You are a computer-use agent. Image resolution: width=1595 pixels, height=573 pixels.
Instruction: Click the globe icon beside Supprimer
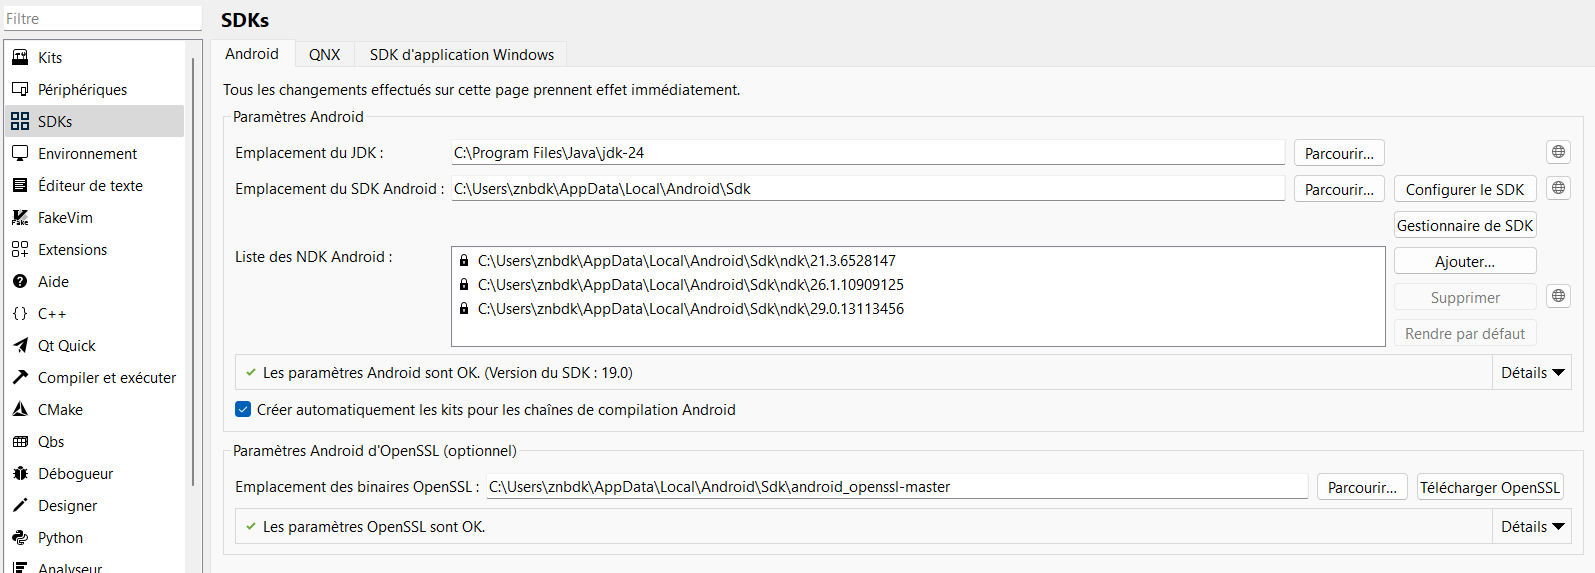coord(1558,296)
